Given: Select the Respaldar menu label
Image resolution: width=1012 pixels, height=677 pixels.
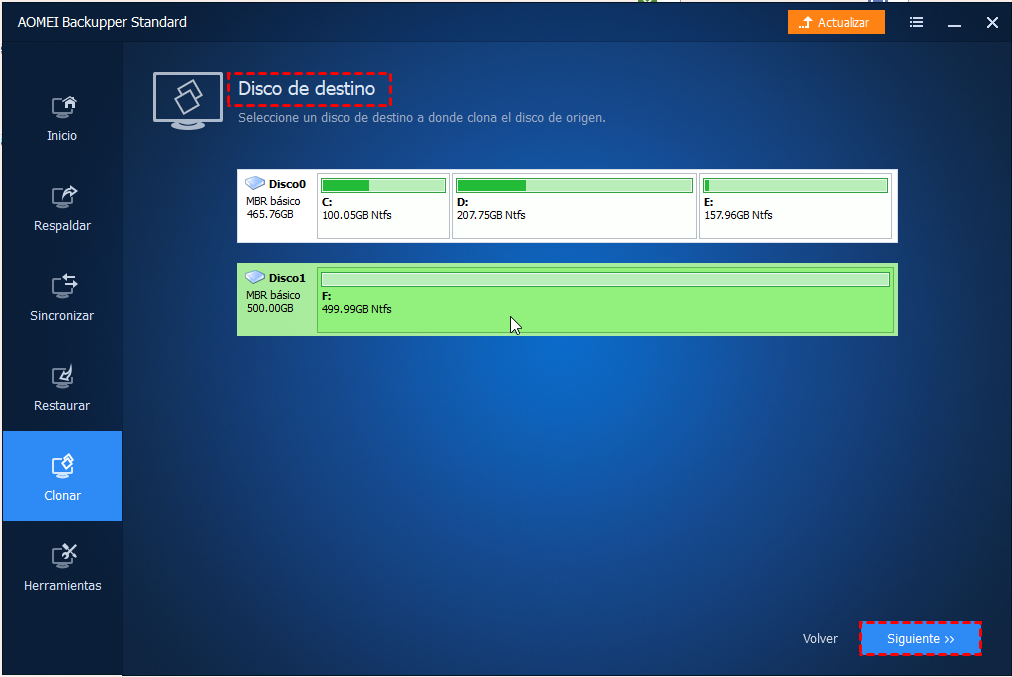Looking at the screenshot, I should point(63,226).
